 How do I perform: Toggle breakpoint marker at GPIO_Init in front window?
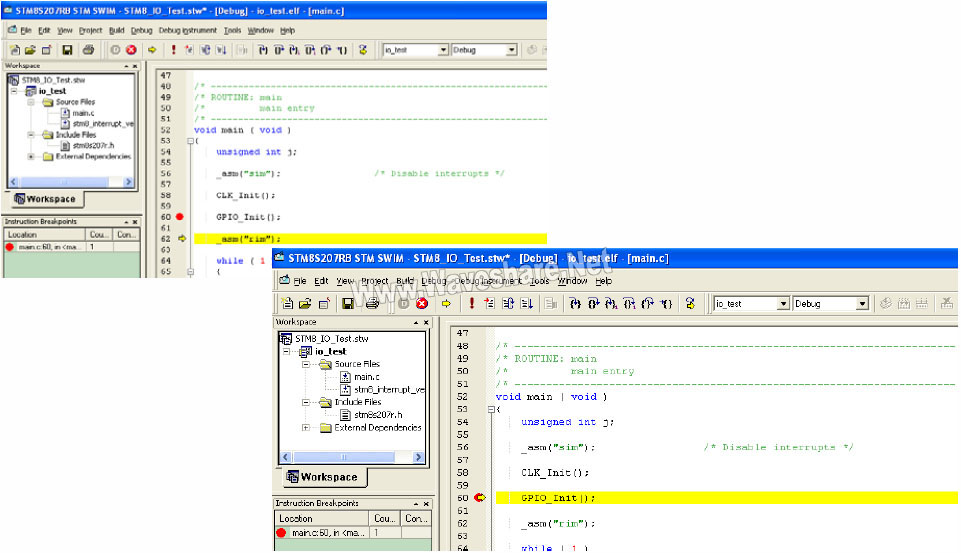coord(479,498)
